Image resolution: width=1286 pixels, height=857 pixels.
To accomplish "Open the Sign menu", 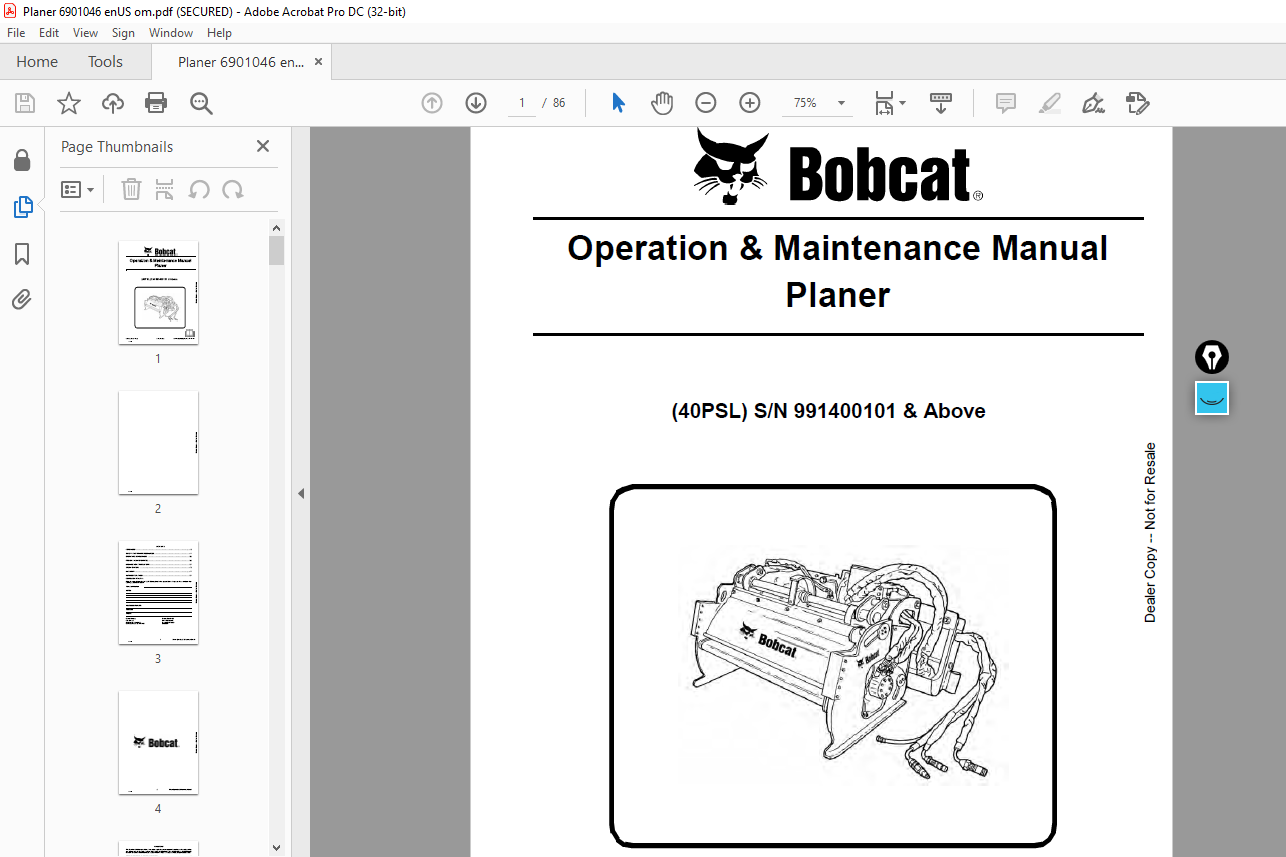I will [x=123, y=33].
